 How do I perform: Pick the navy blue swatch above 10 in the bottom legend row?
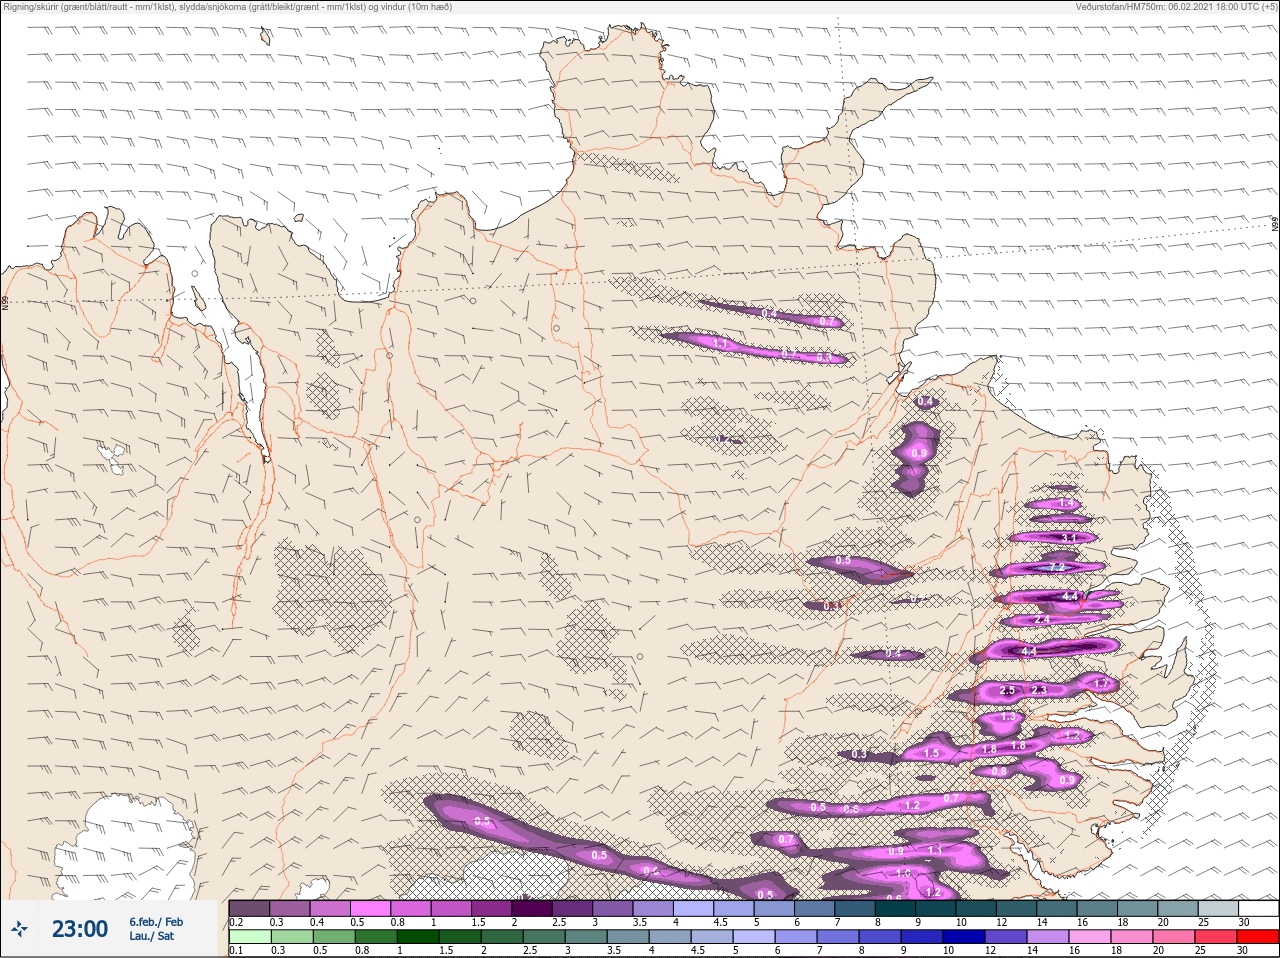tap(962, 937)
